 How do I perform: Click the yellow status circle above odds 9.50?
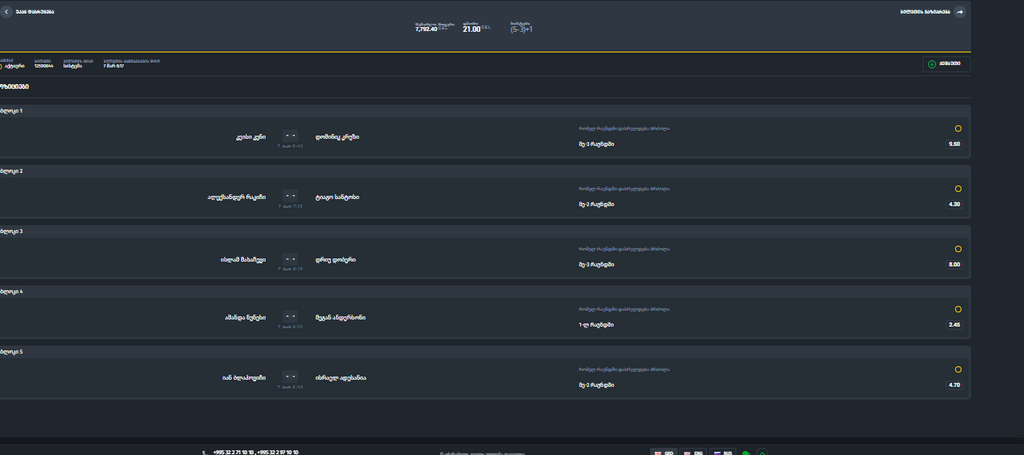[957, 129]
